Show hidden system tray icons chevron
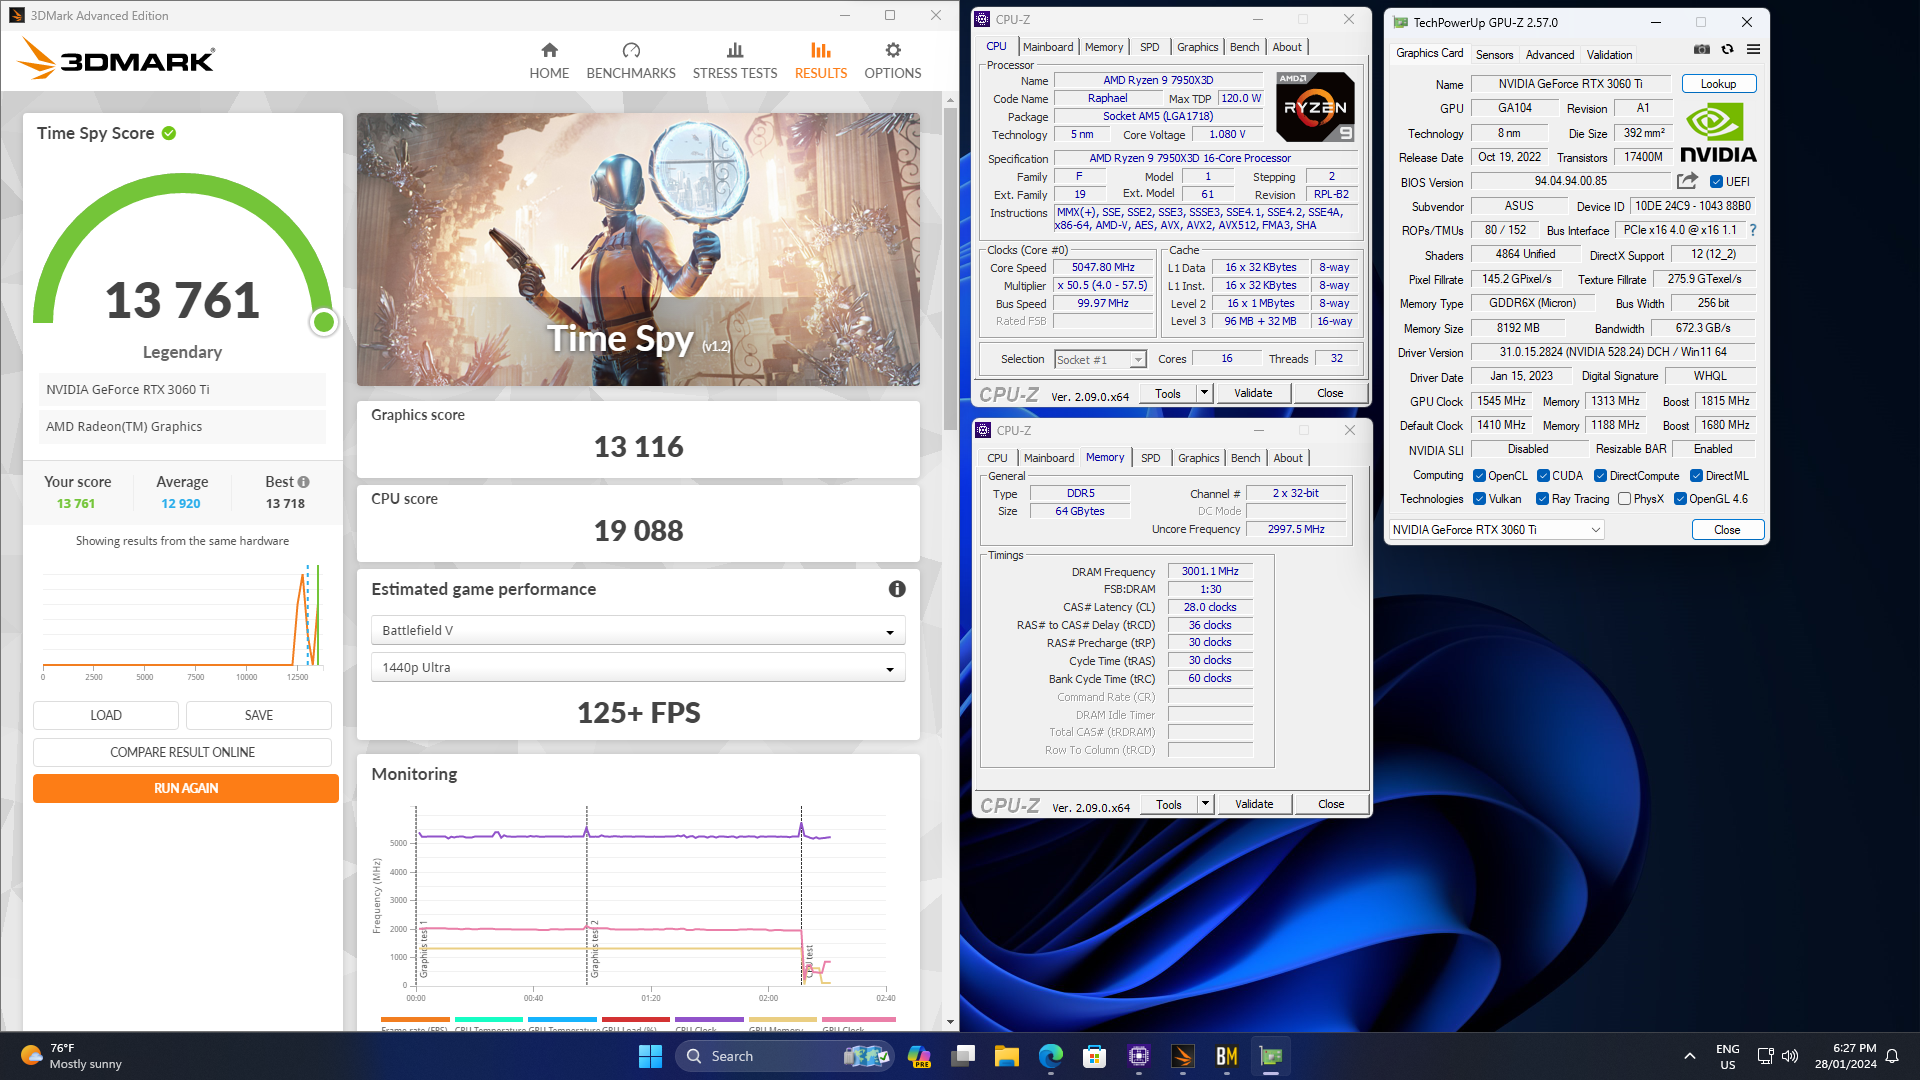 click(1689, 1056)
